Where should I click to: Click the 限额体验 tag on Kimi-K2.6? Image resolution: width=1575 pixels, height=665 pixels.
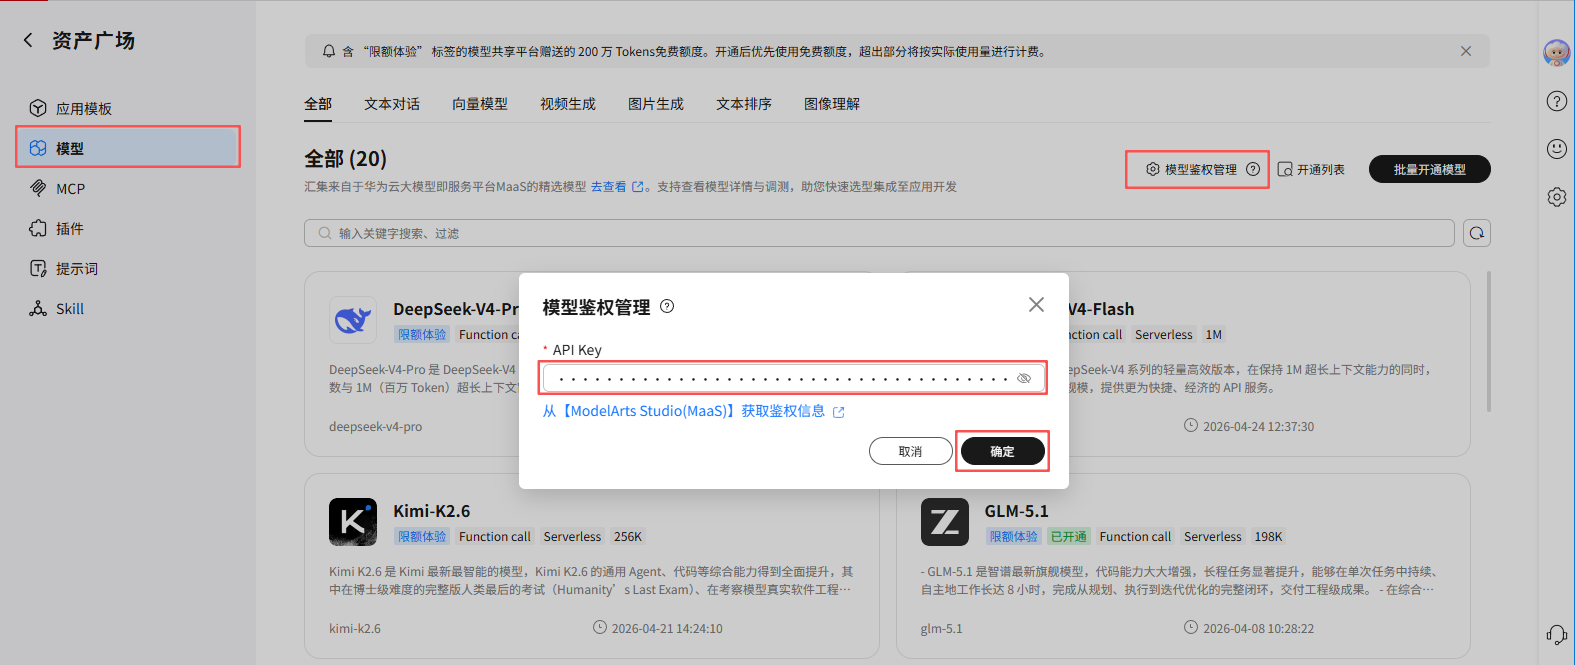coord(422,537)
